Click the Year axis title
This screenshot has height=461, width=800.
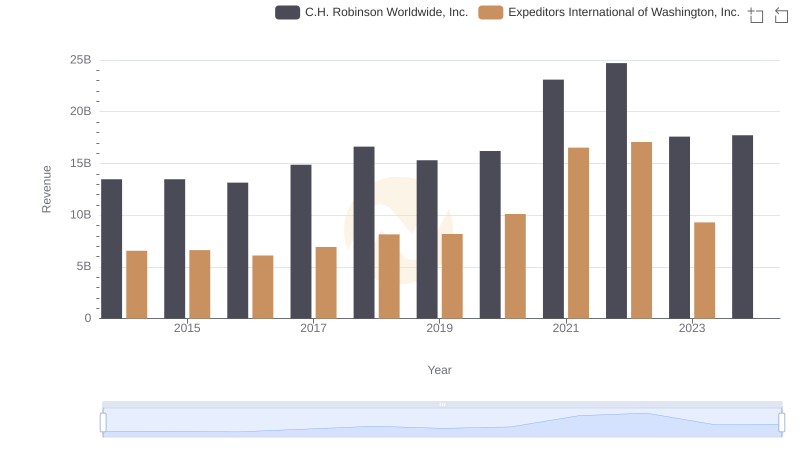(439, 370)
